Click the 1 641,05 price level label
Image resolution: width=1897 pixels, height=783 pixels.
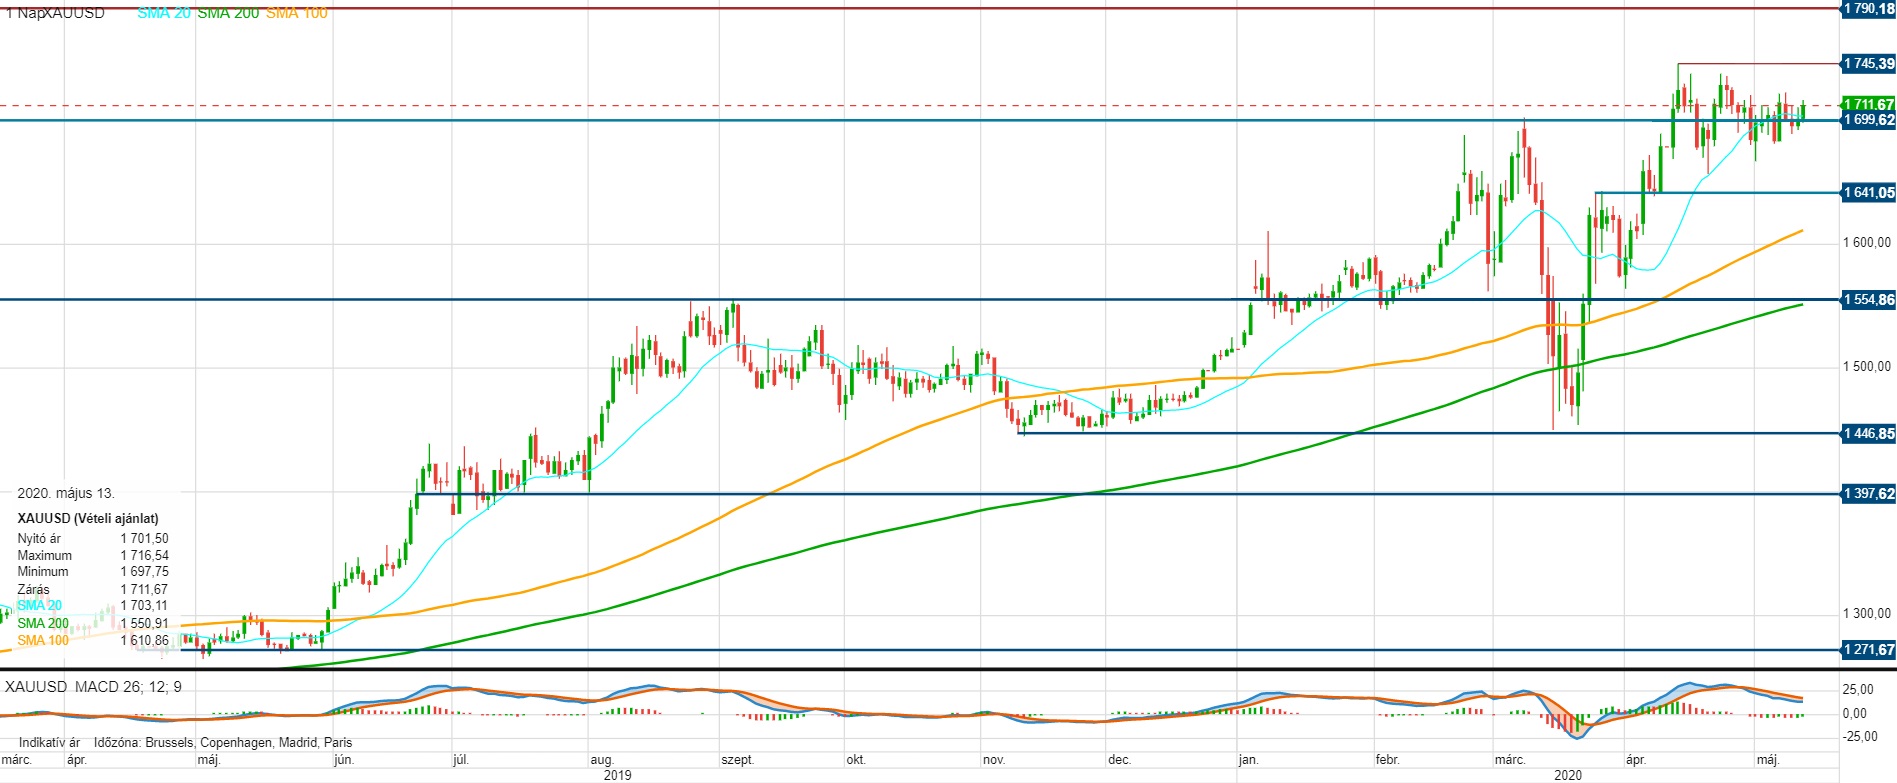click(x=1868, y=193)
